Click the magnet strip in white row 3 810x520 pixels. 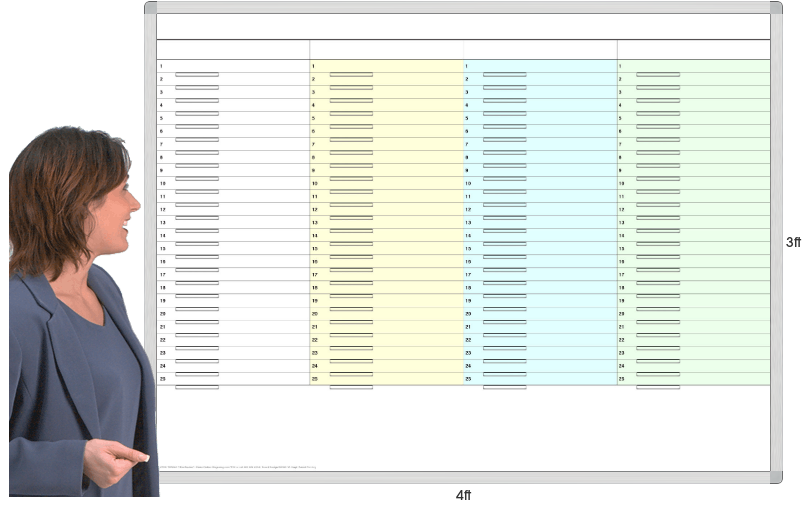click(x=197, y=100)
